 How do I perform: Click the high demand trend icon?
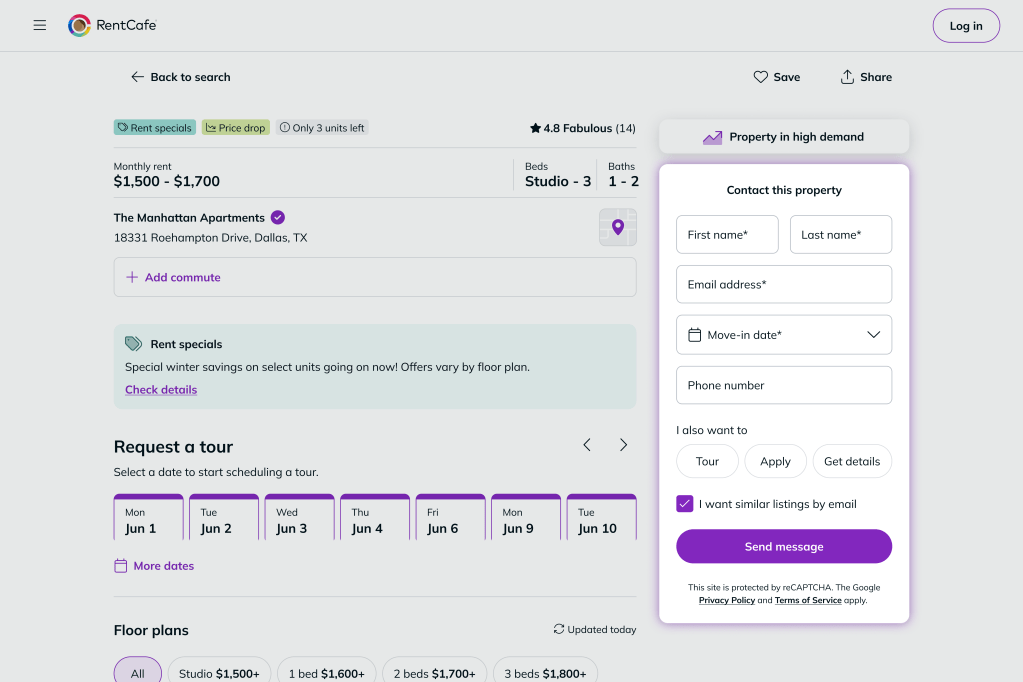[712, 137]
